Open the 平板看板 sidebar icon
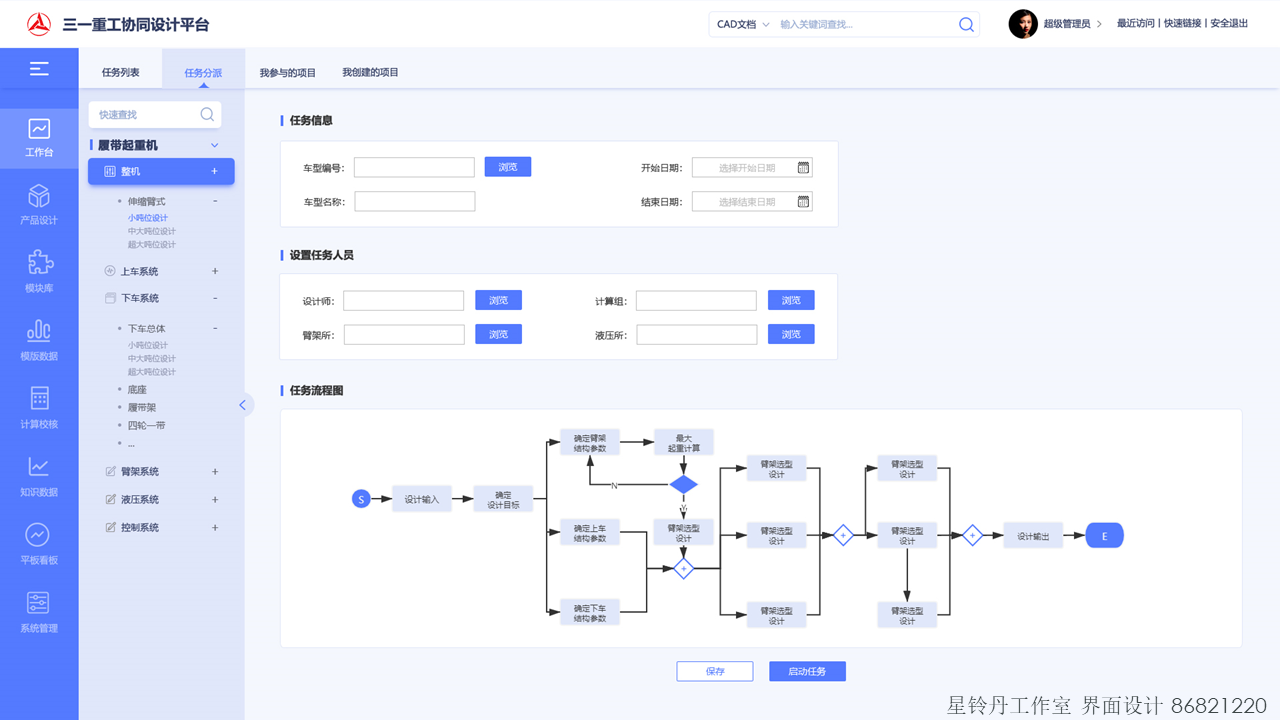This screenshot has width=1280, height=720. [x=37, y=534]
